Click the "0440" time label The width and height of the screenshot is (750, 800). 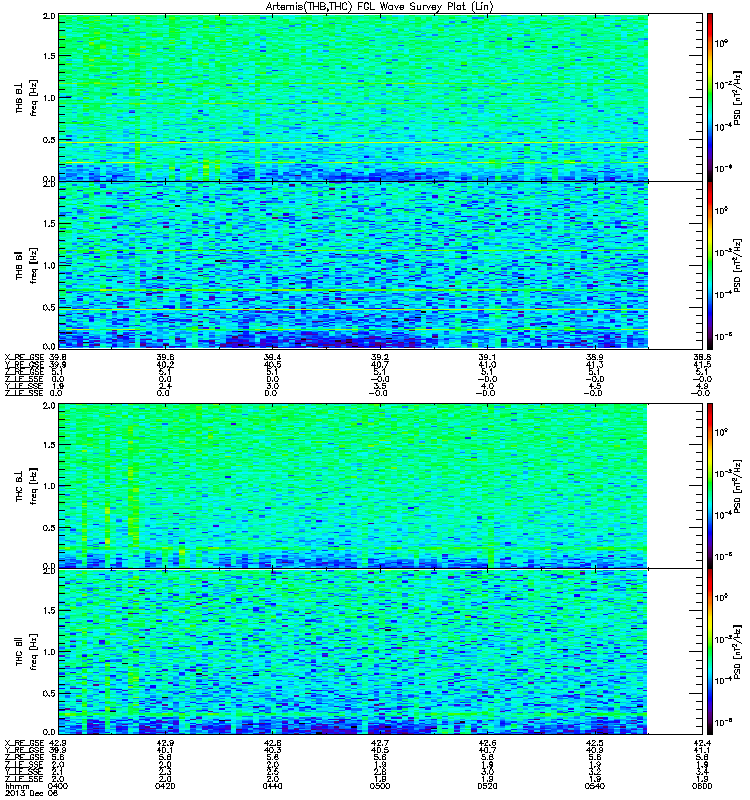(272, 786)
